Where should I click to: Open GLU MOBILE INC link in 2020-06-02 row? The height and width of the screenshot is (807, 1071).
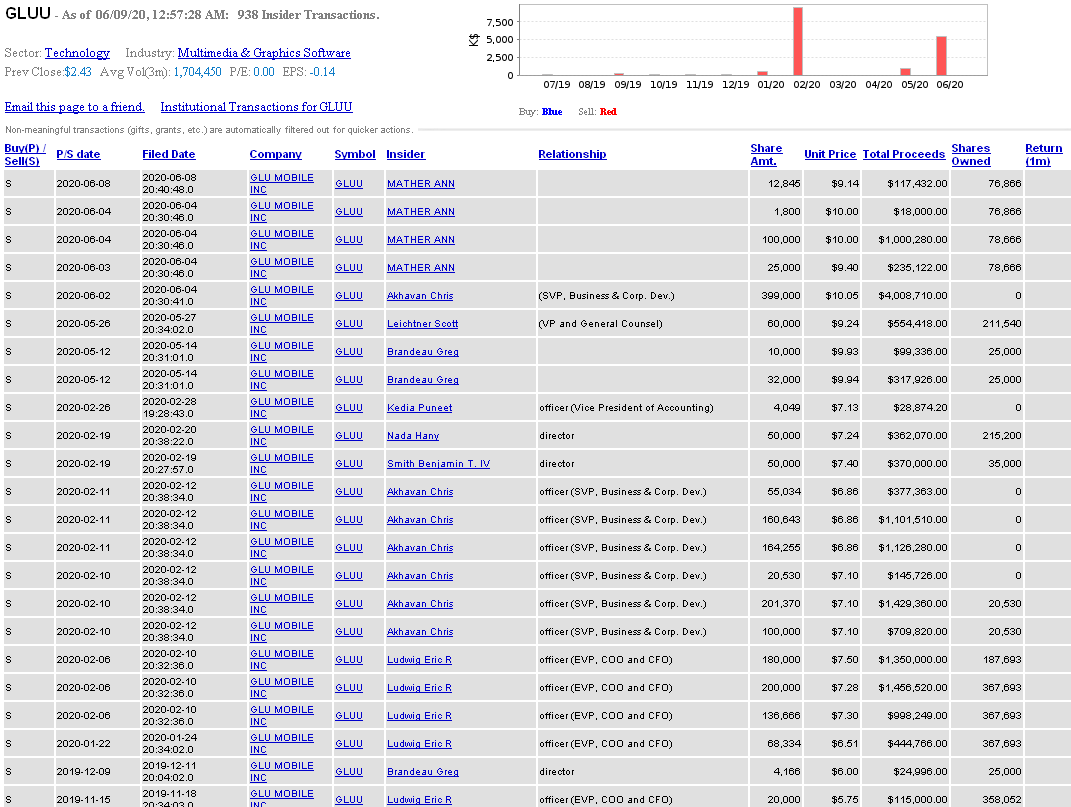point(281,296)
